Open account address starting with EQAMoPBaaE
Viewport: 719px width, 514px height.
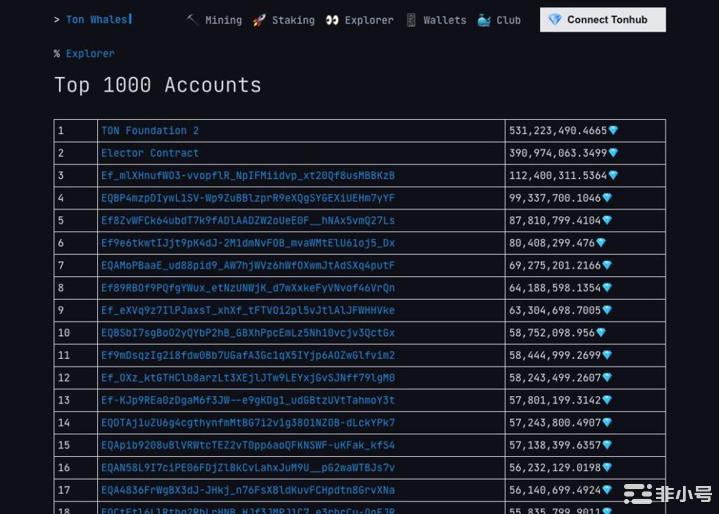click(247, 265)
